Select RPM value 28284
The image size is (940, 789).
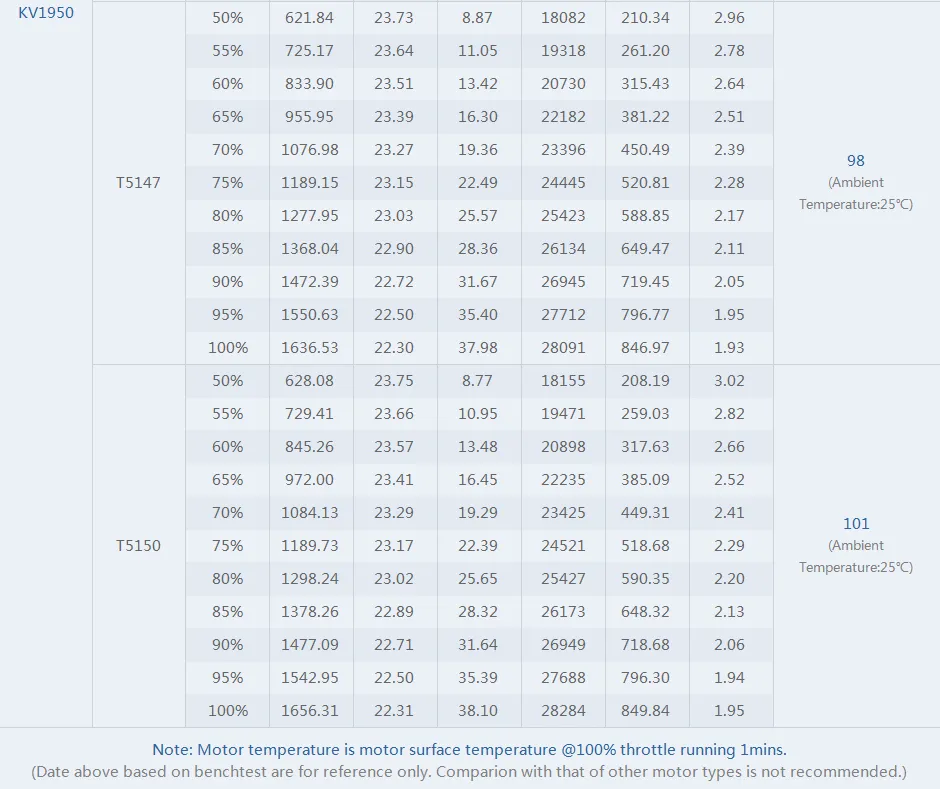563,711
